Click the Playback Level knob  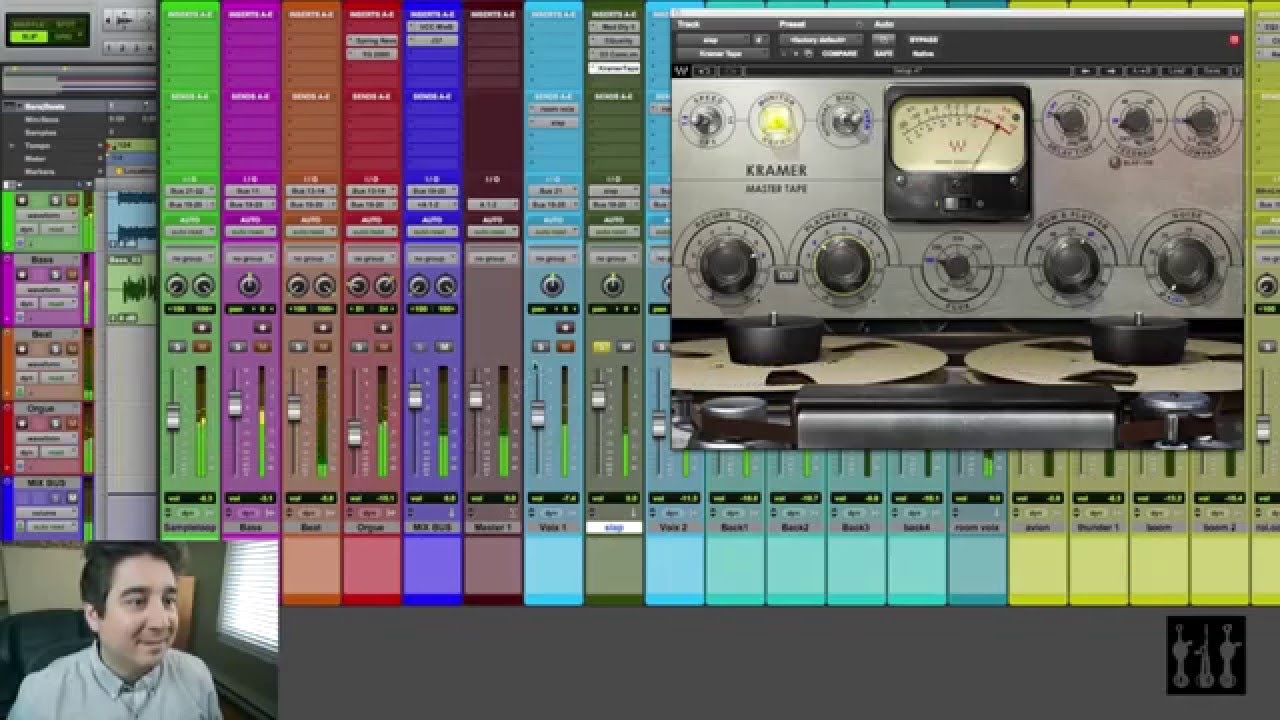pos(842,264)
